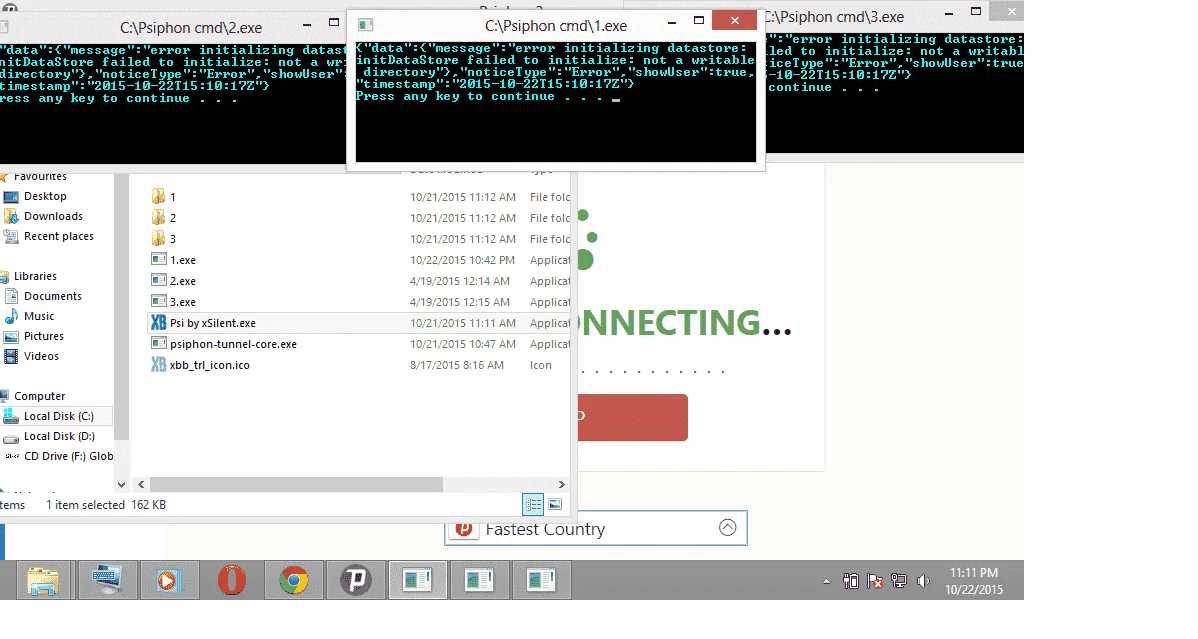The width and height of the screenshot is (1198, 639).
Task: Show hidden tray icons arrow
Action: [x=826, y=582]
